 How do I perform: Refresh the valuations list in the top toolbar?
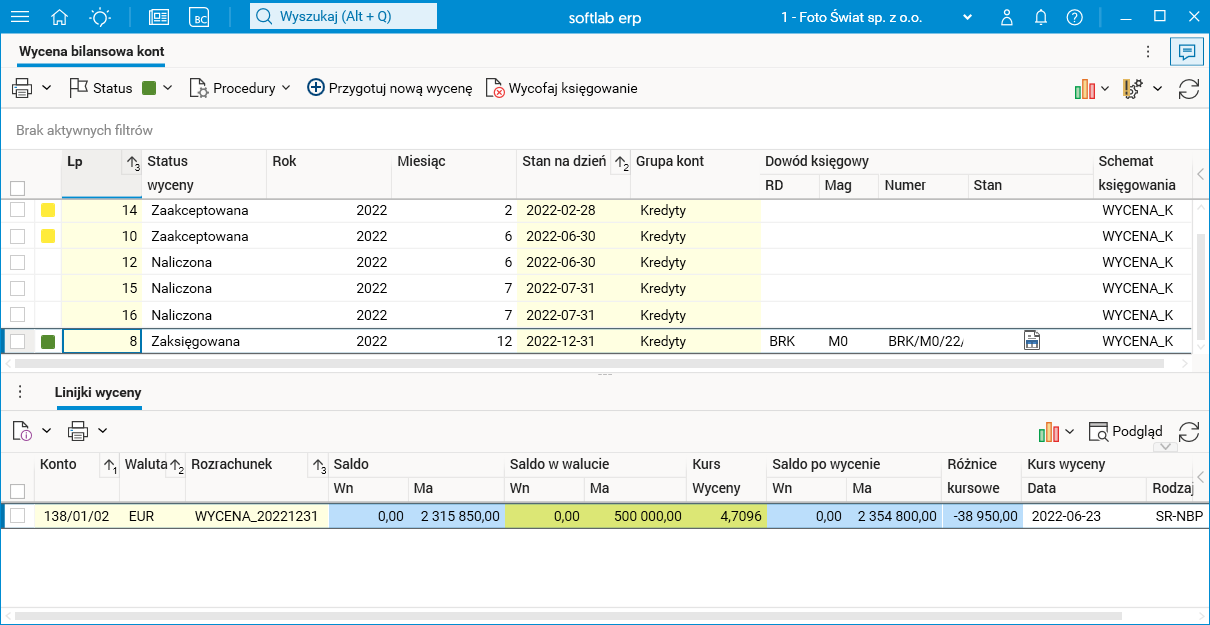1189,89
